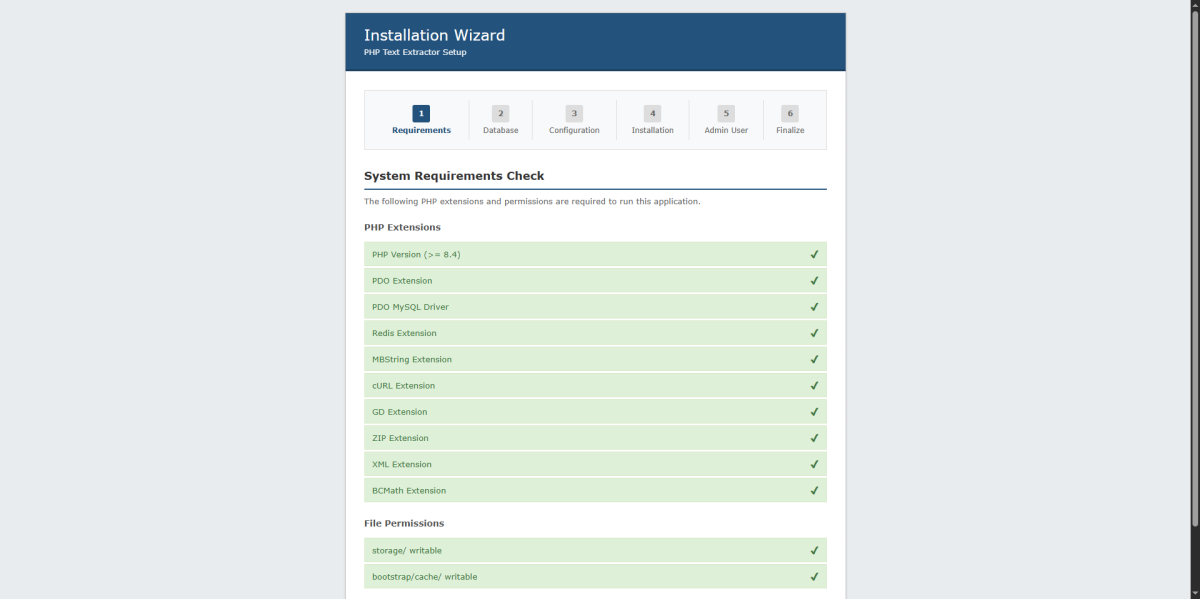Click the BCMath Extension checkmark icon
Screen dimensions: 1200x599
pos(814,491)
